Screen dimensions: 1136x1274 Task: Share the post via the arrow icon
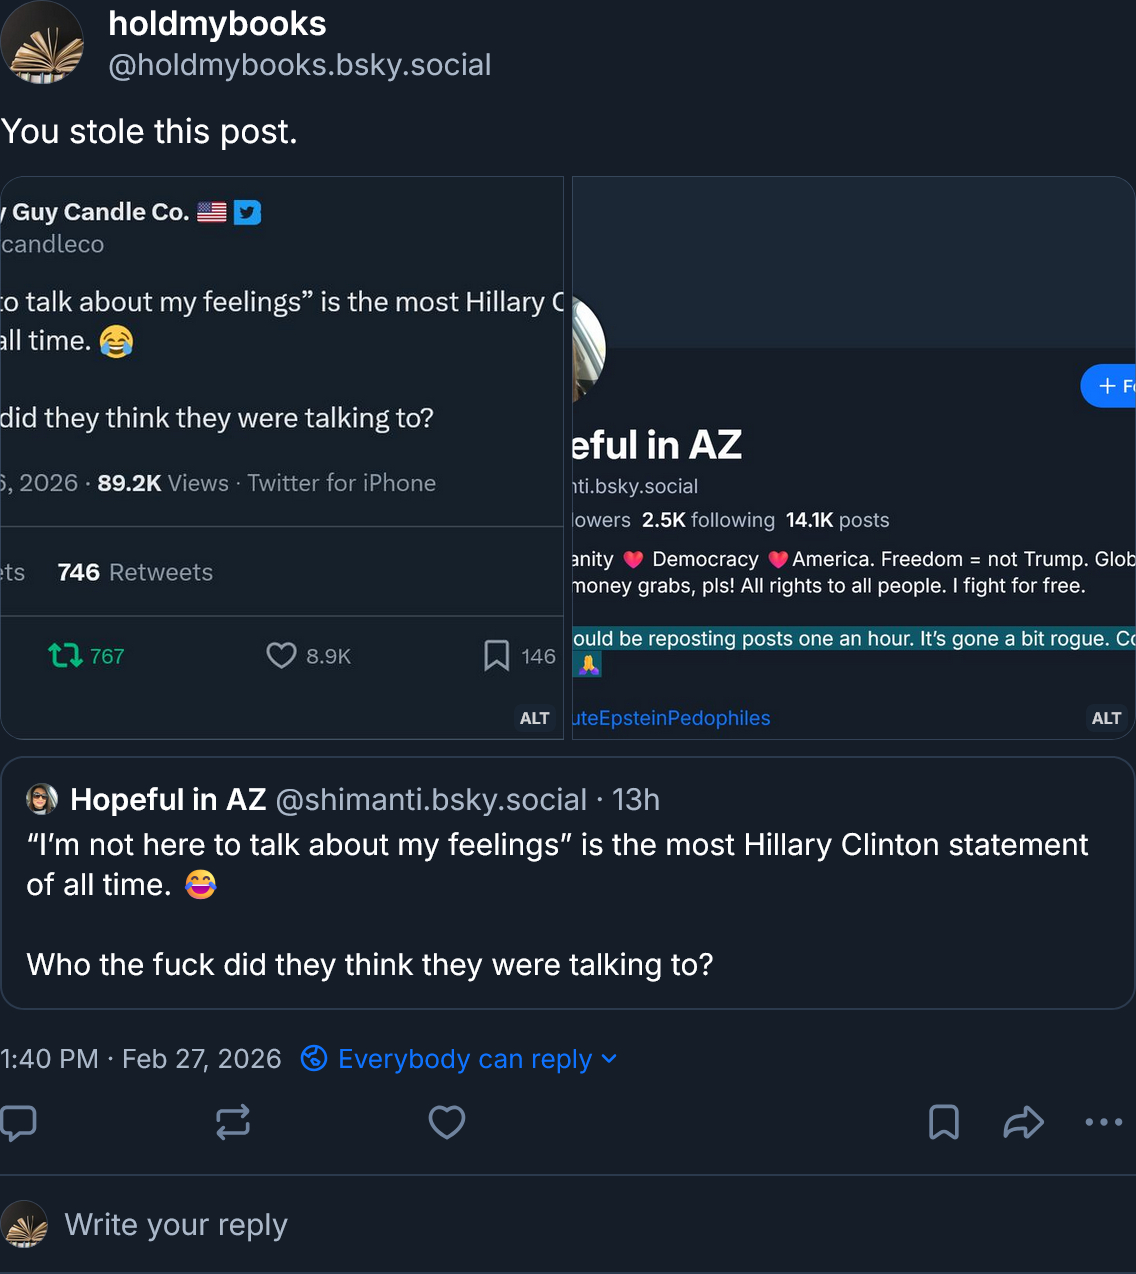(x=1023, y=1123)
